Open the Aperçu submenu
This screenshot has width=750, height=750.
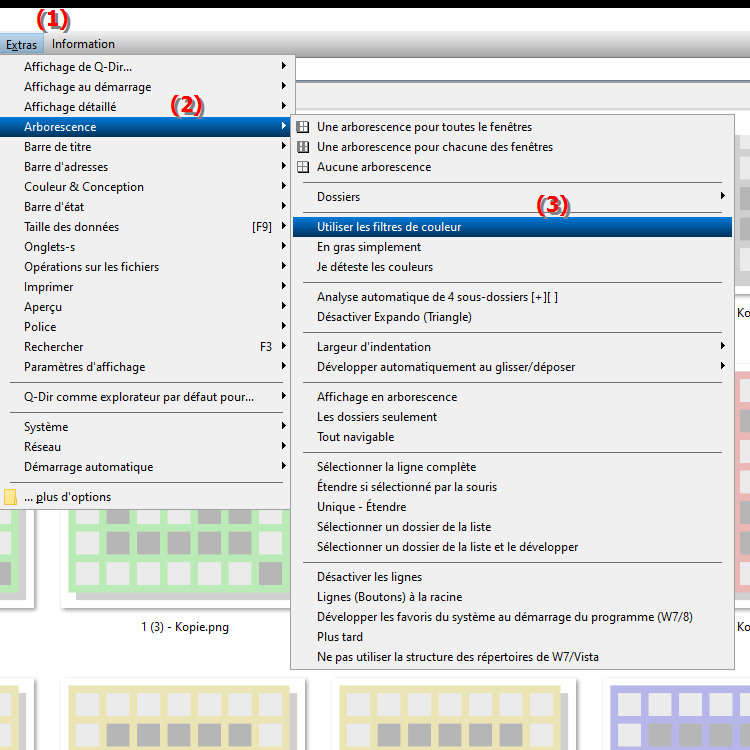point(145,307)
